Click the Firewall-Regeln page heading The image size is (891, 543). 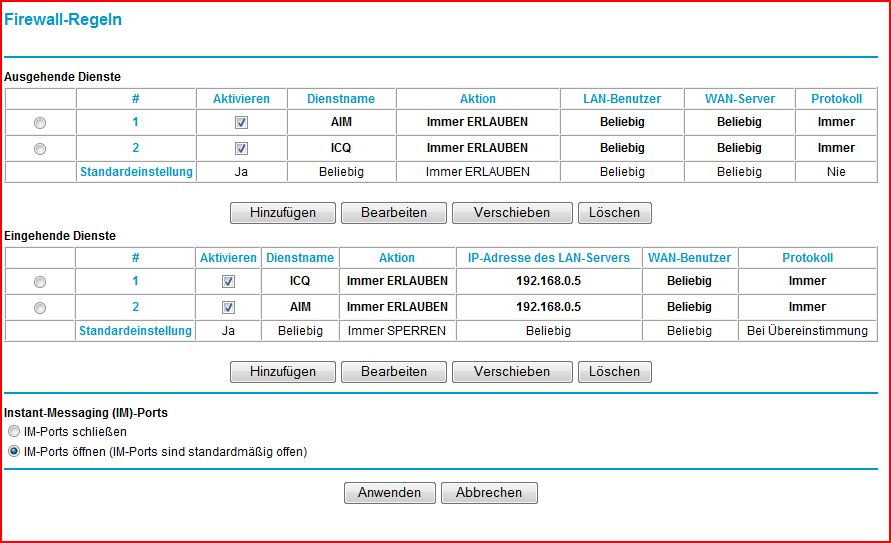point(63,20)
